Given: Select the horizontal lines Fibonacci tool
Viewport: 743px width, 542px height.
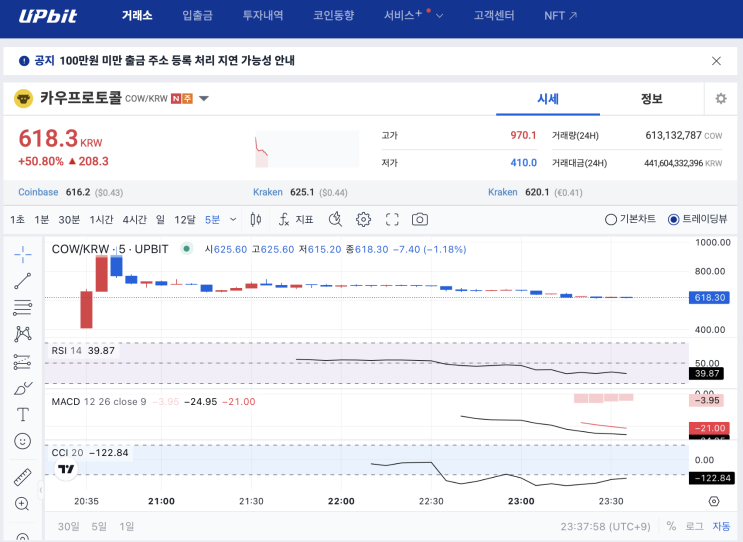Looking at the screenshot, I should [x=23, y=307].
